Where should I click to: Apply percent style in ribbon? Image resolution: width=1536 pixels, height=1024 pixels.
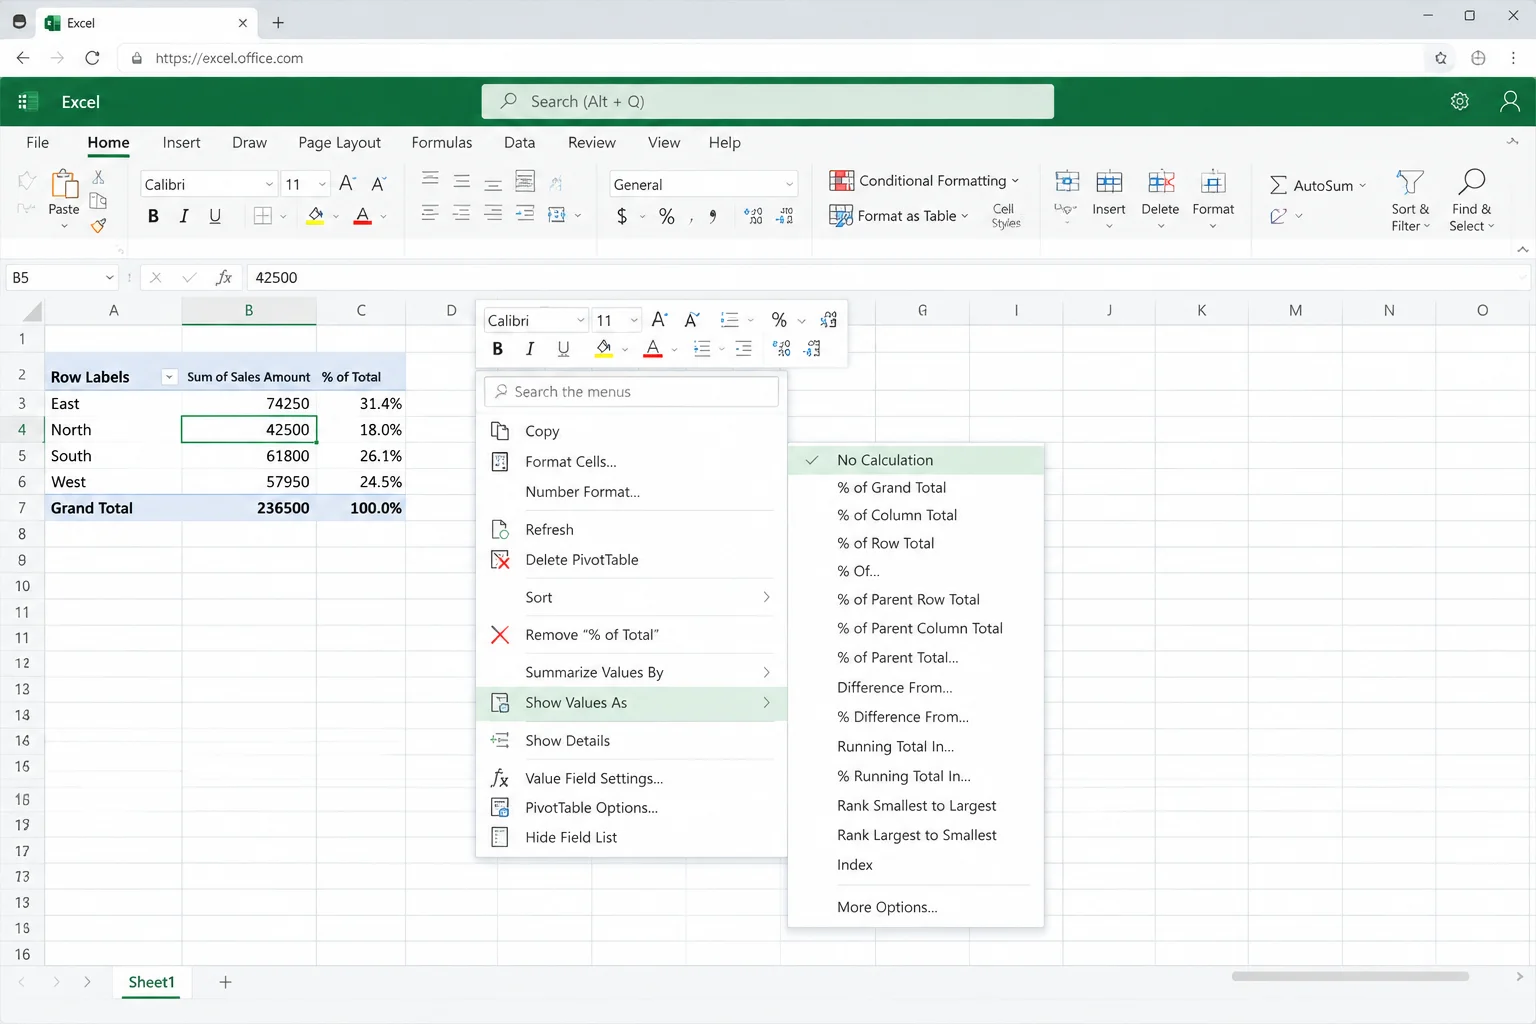point(667,216)
